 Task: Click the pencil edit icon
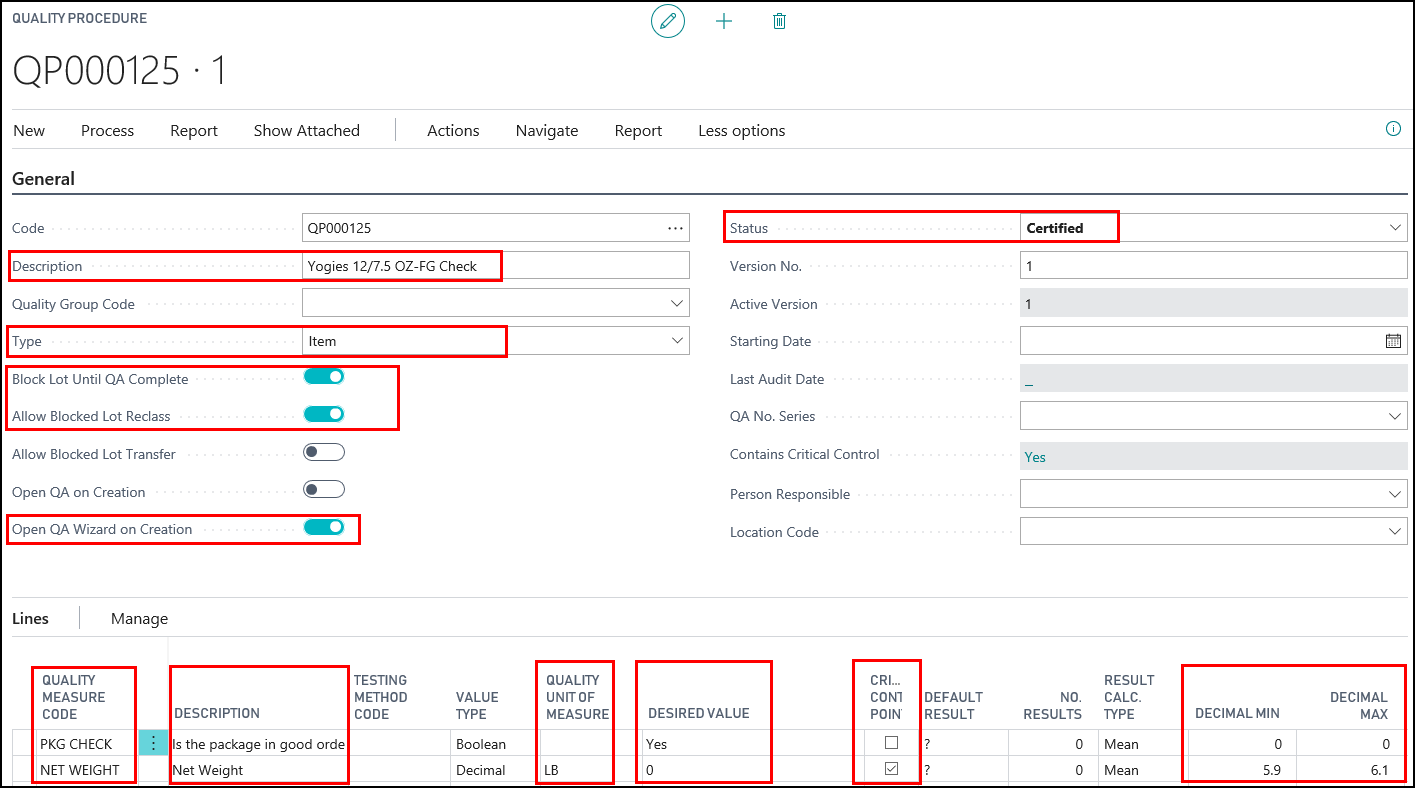click(668, 21)
